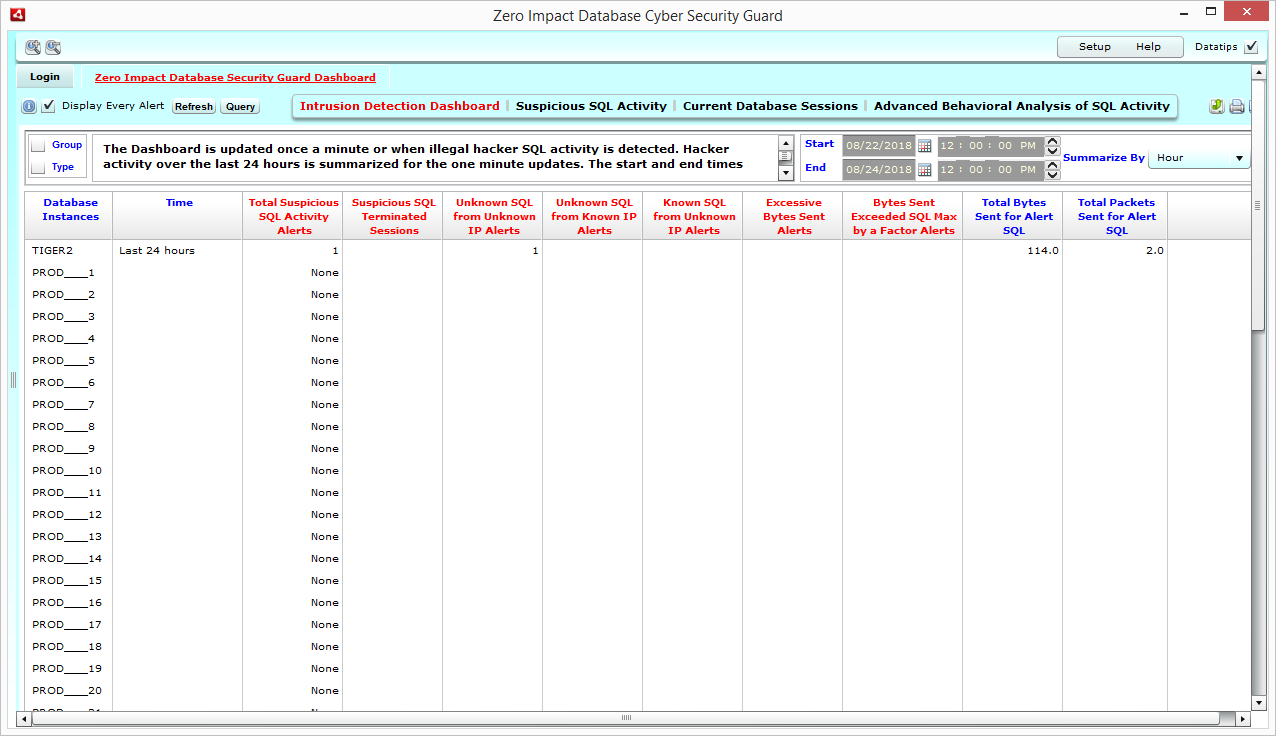Open the Current Database Sessions tab
Screen dimensions: 1276x736
pos(770,106)
